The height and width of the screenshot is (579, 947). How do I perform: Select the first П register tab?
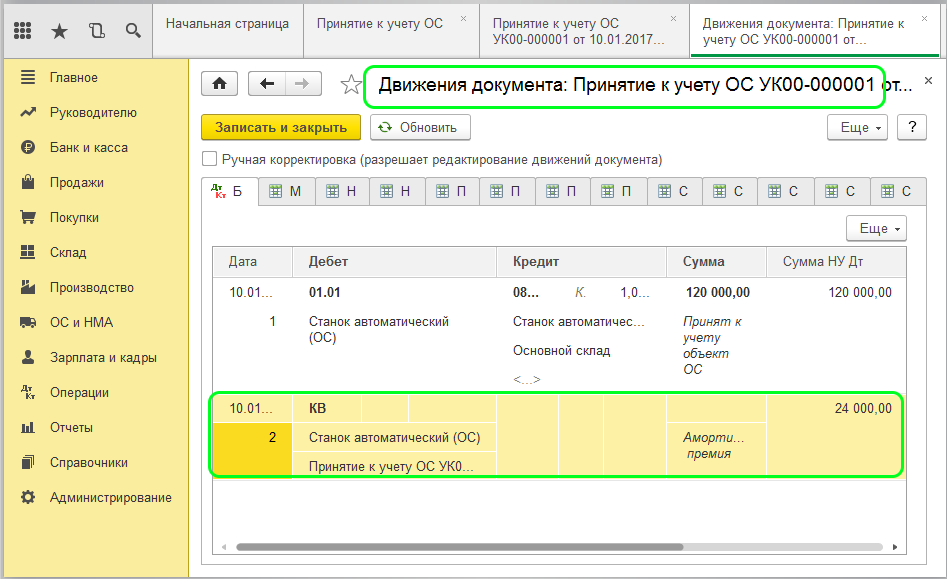[x=452, y=191]
